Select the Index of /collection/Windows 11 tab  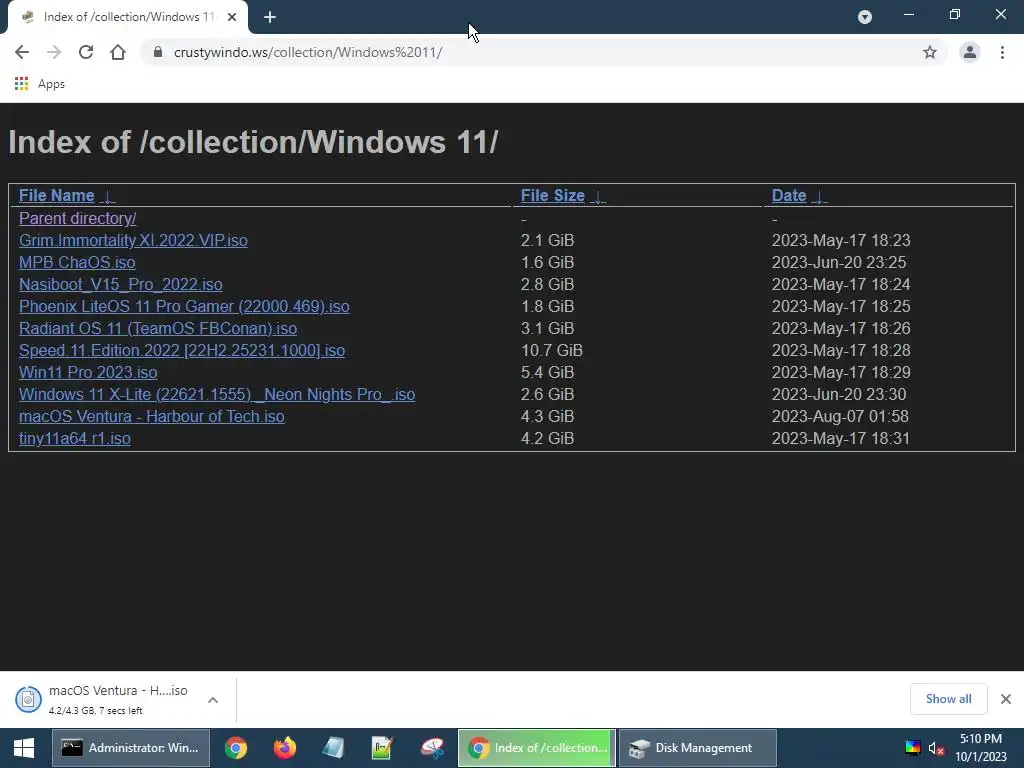129,18
